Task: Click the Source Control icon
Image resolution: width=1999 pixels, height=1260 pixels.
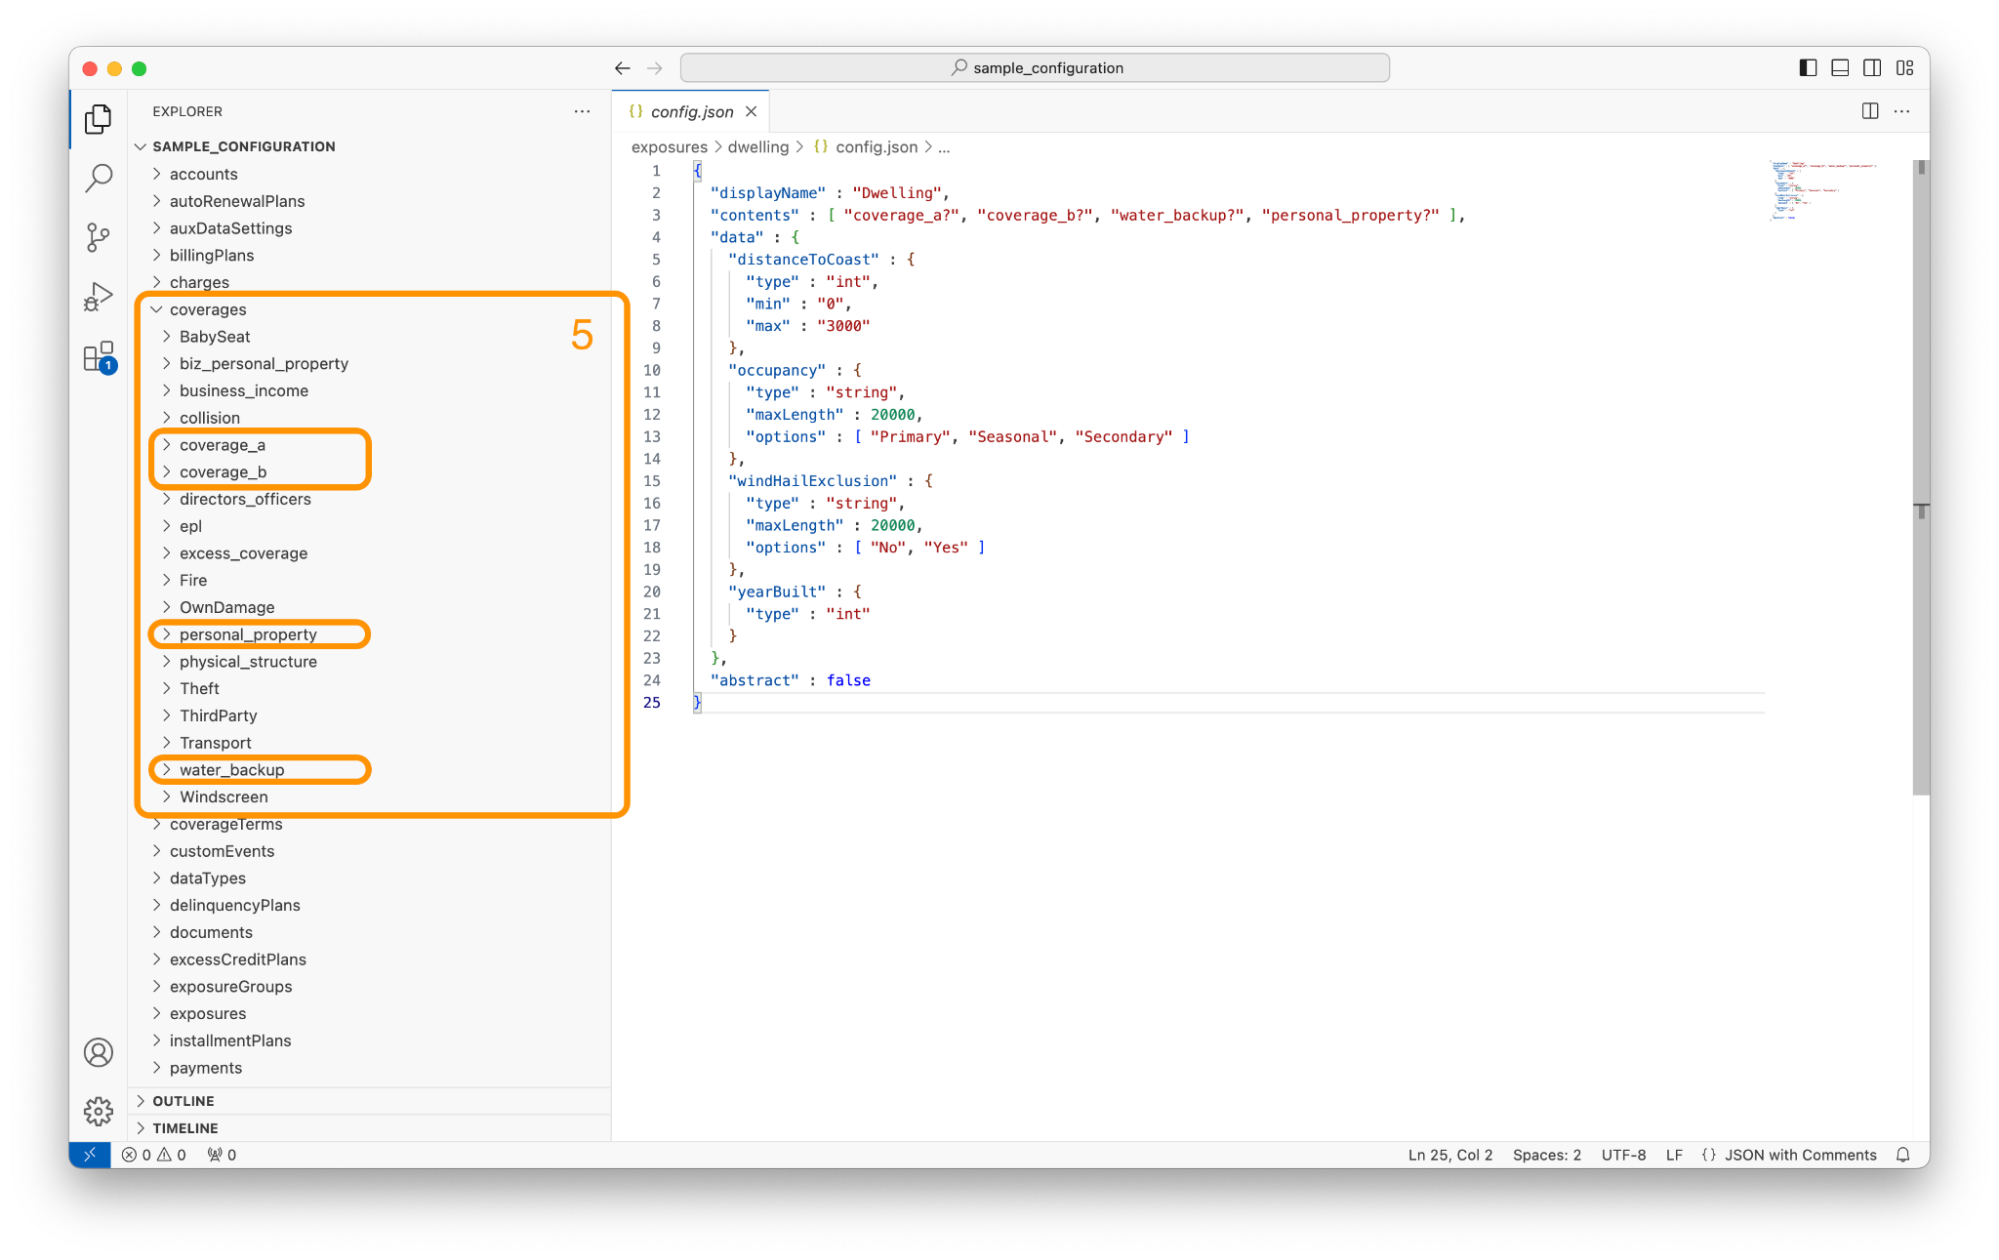Action: 97,237
